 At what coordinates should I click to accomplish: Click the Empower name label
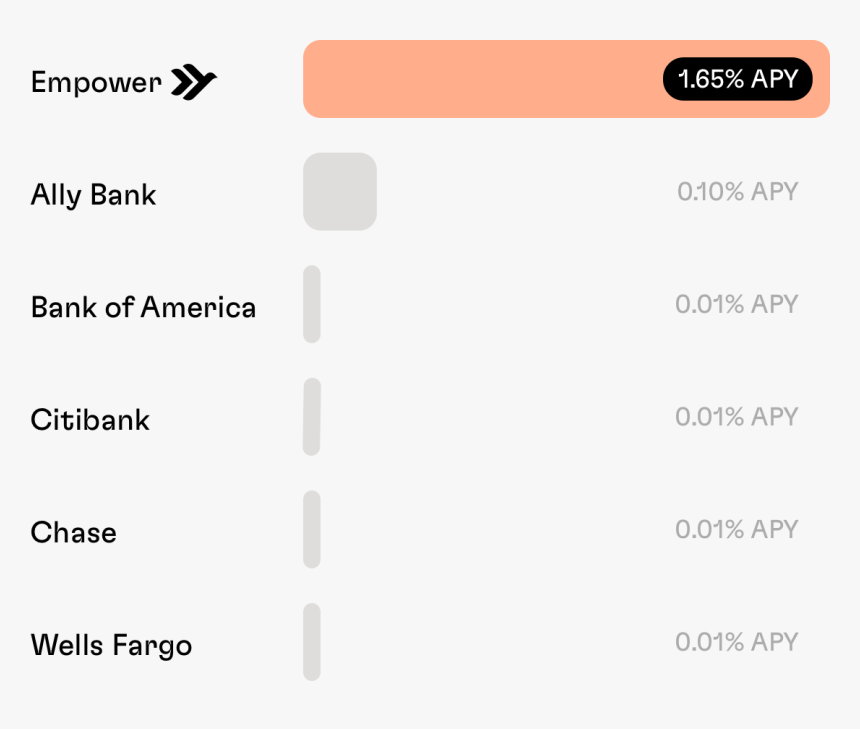coord(95,82)
